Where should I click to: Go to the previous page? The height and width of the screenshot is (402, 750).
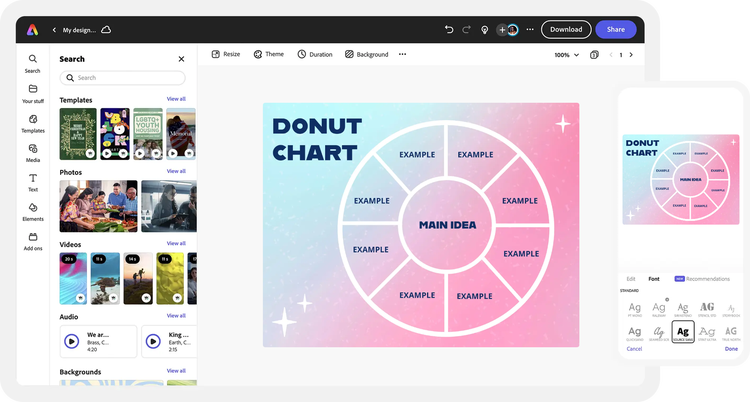pyautogui.click(x=611, y=55)
